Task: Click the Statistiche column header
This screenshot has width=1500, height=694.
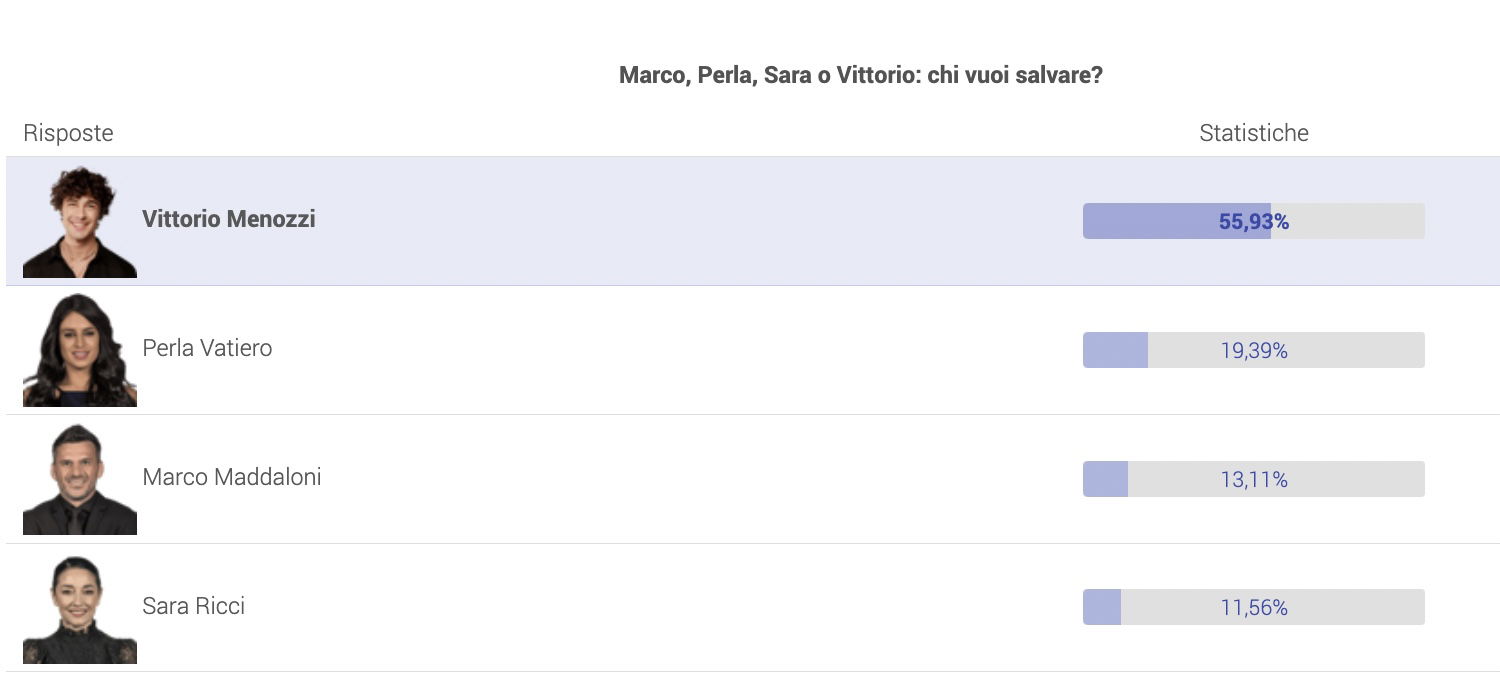Action: coord(1254,133)
